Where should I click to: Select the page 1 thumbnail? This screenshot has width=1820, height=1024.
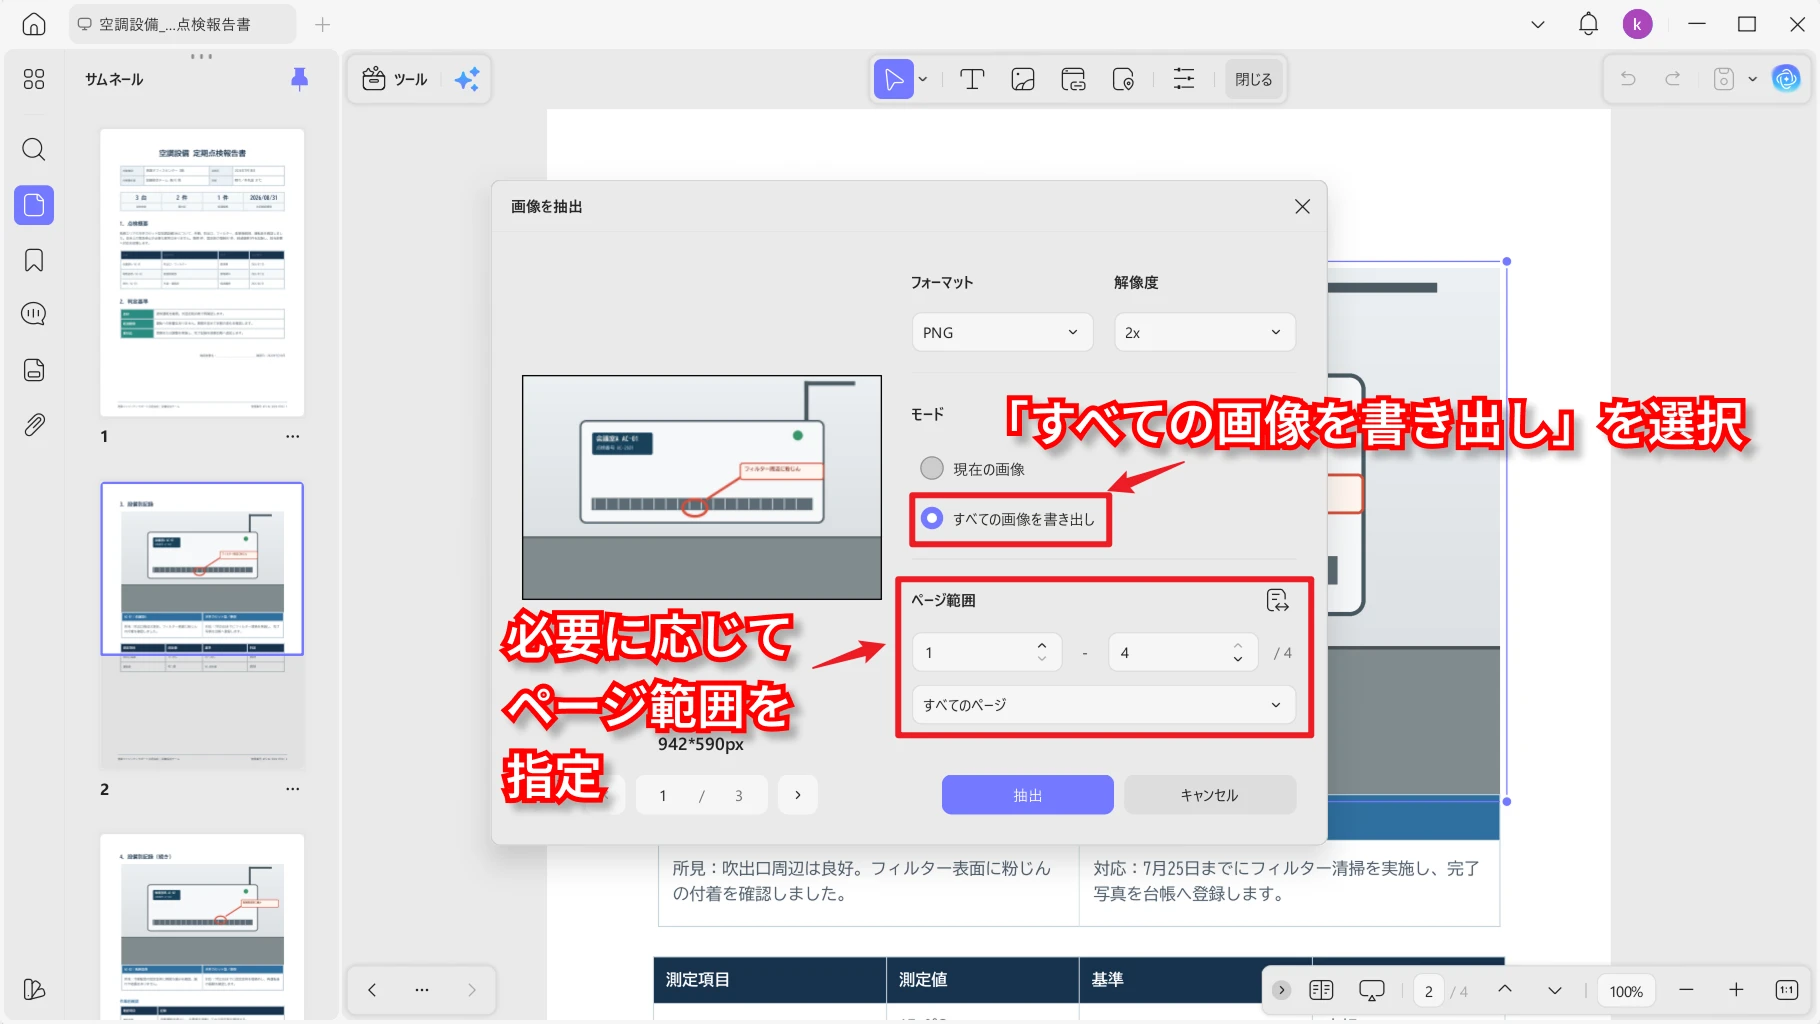(x=202, y=272)
